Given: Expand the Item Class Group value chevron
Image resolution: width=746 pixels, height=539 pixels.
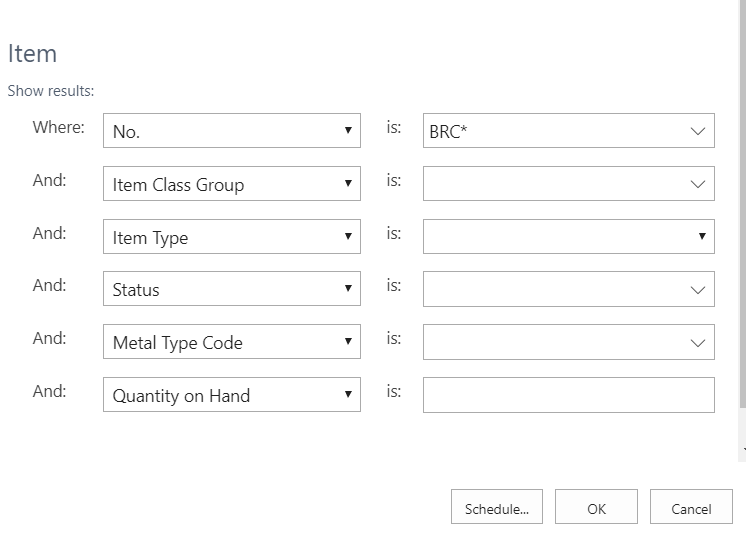Looking at the screenshot, I should pos(697,184).
